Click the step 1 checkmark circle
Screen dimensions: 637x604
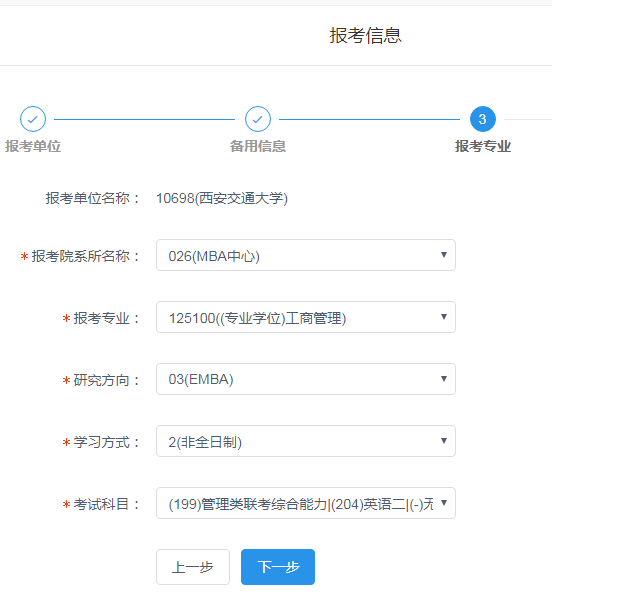pyautogui.click(x=33, y=119)
